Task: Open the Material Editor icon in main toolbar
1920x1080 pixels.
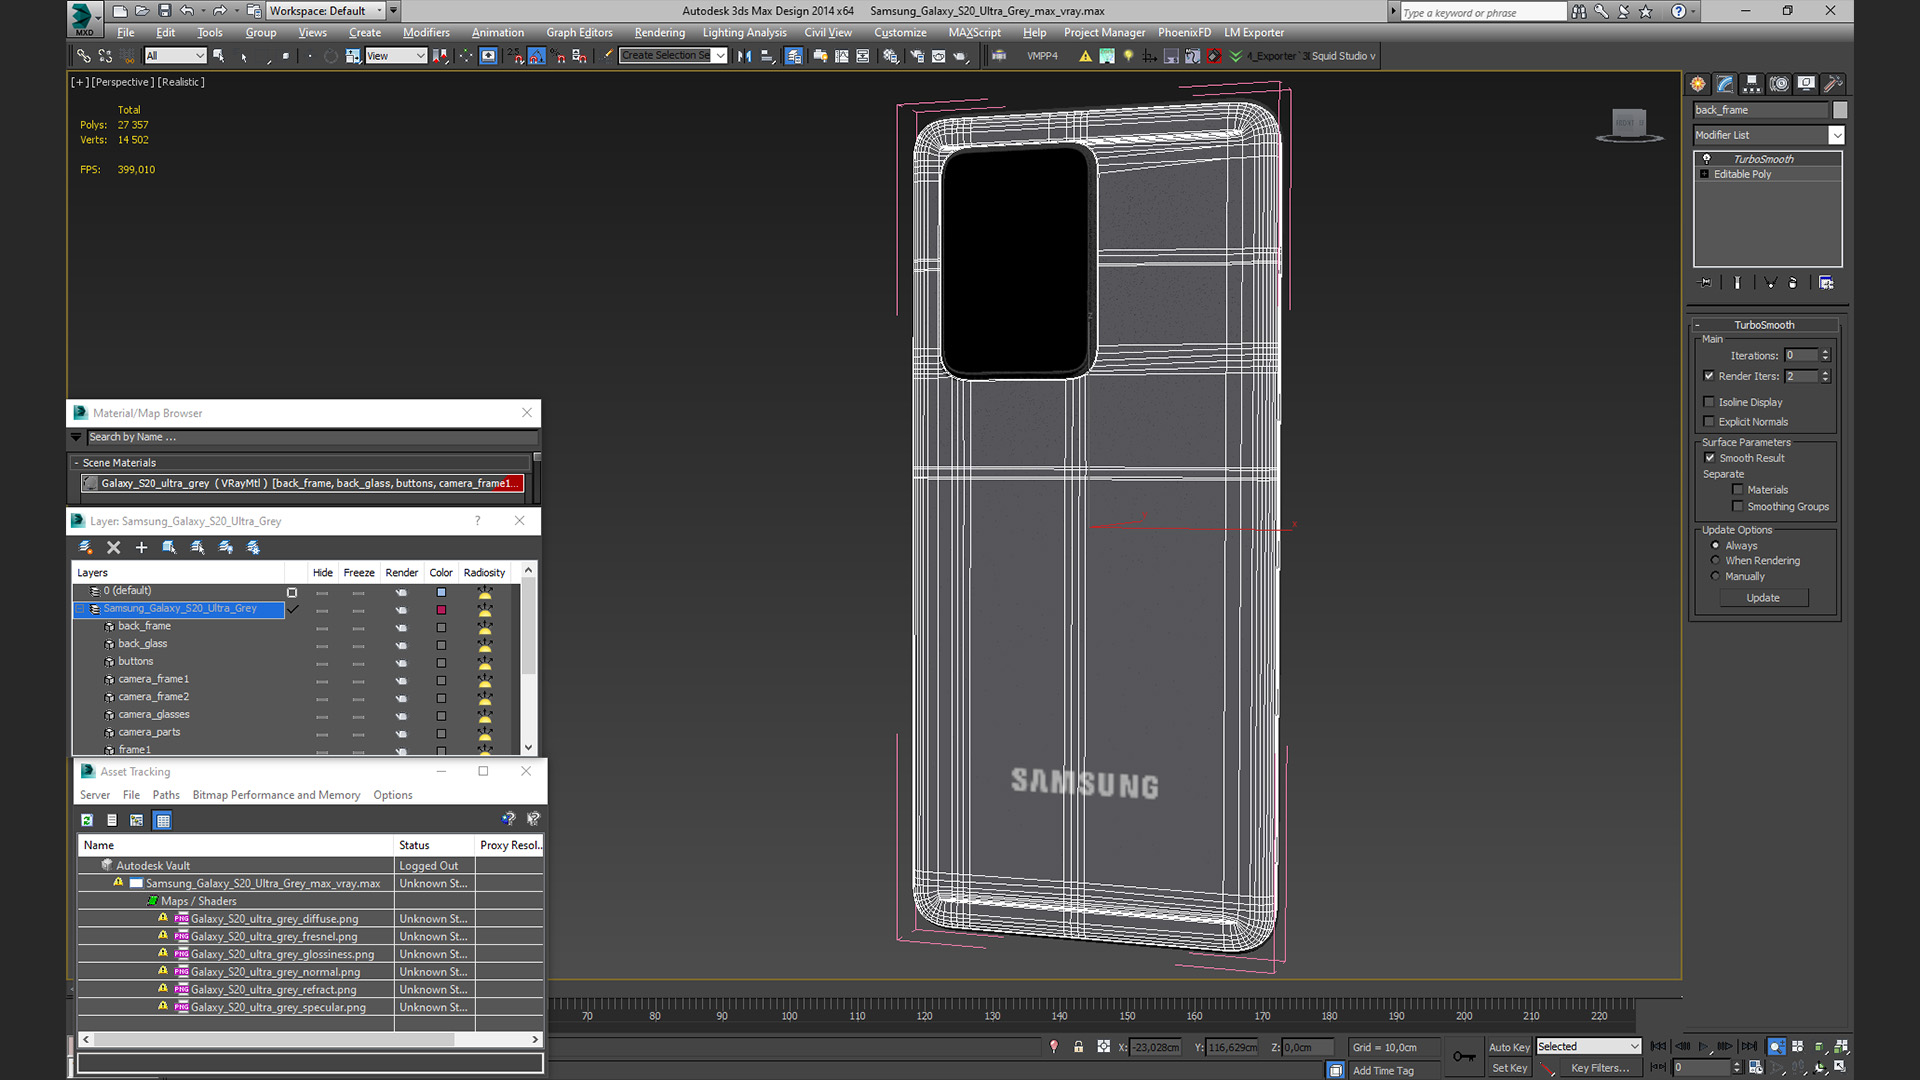Action: 891,56
